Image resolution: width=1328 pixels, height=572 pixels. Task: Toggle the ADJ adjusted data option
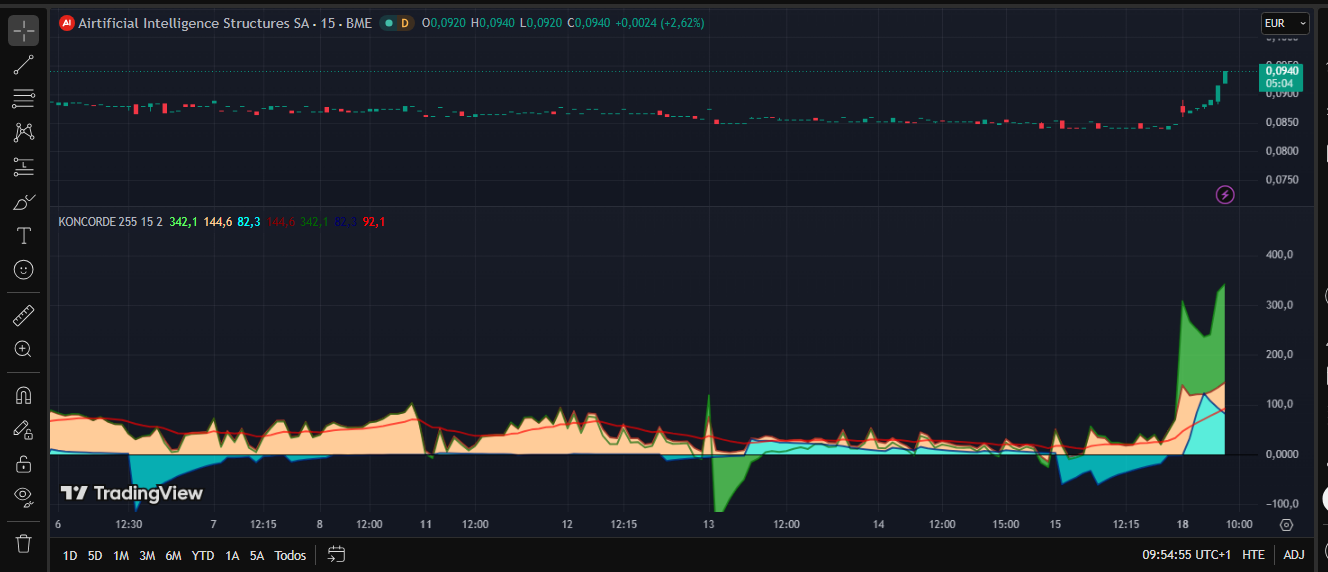[1294, 555]
